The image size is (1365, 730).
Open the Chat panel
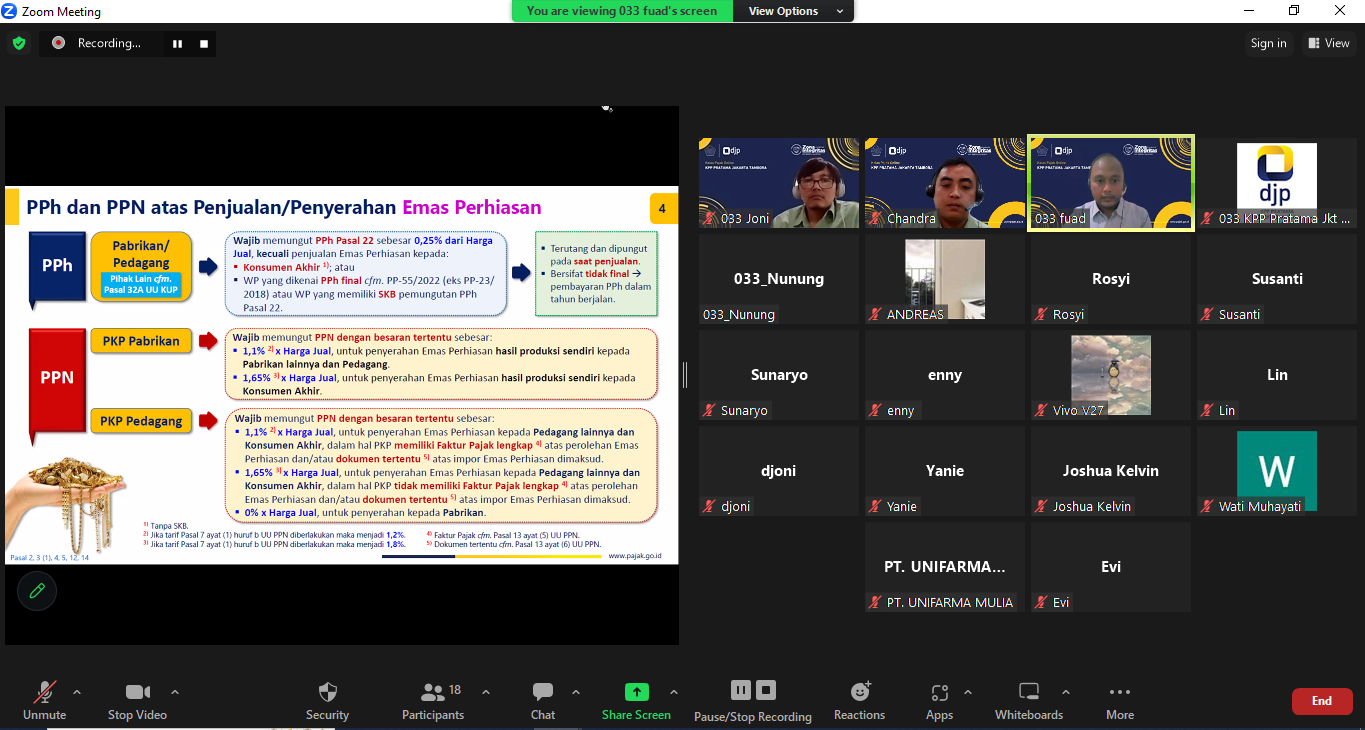click(x=543, y=692)
